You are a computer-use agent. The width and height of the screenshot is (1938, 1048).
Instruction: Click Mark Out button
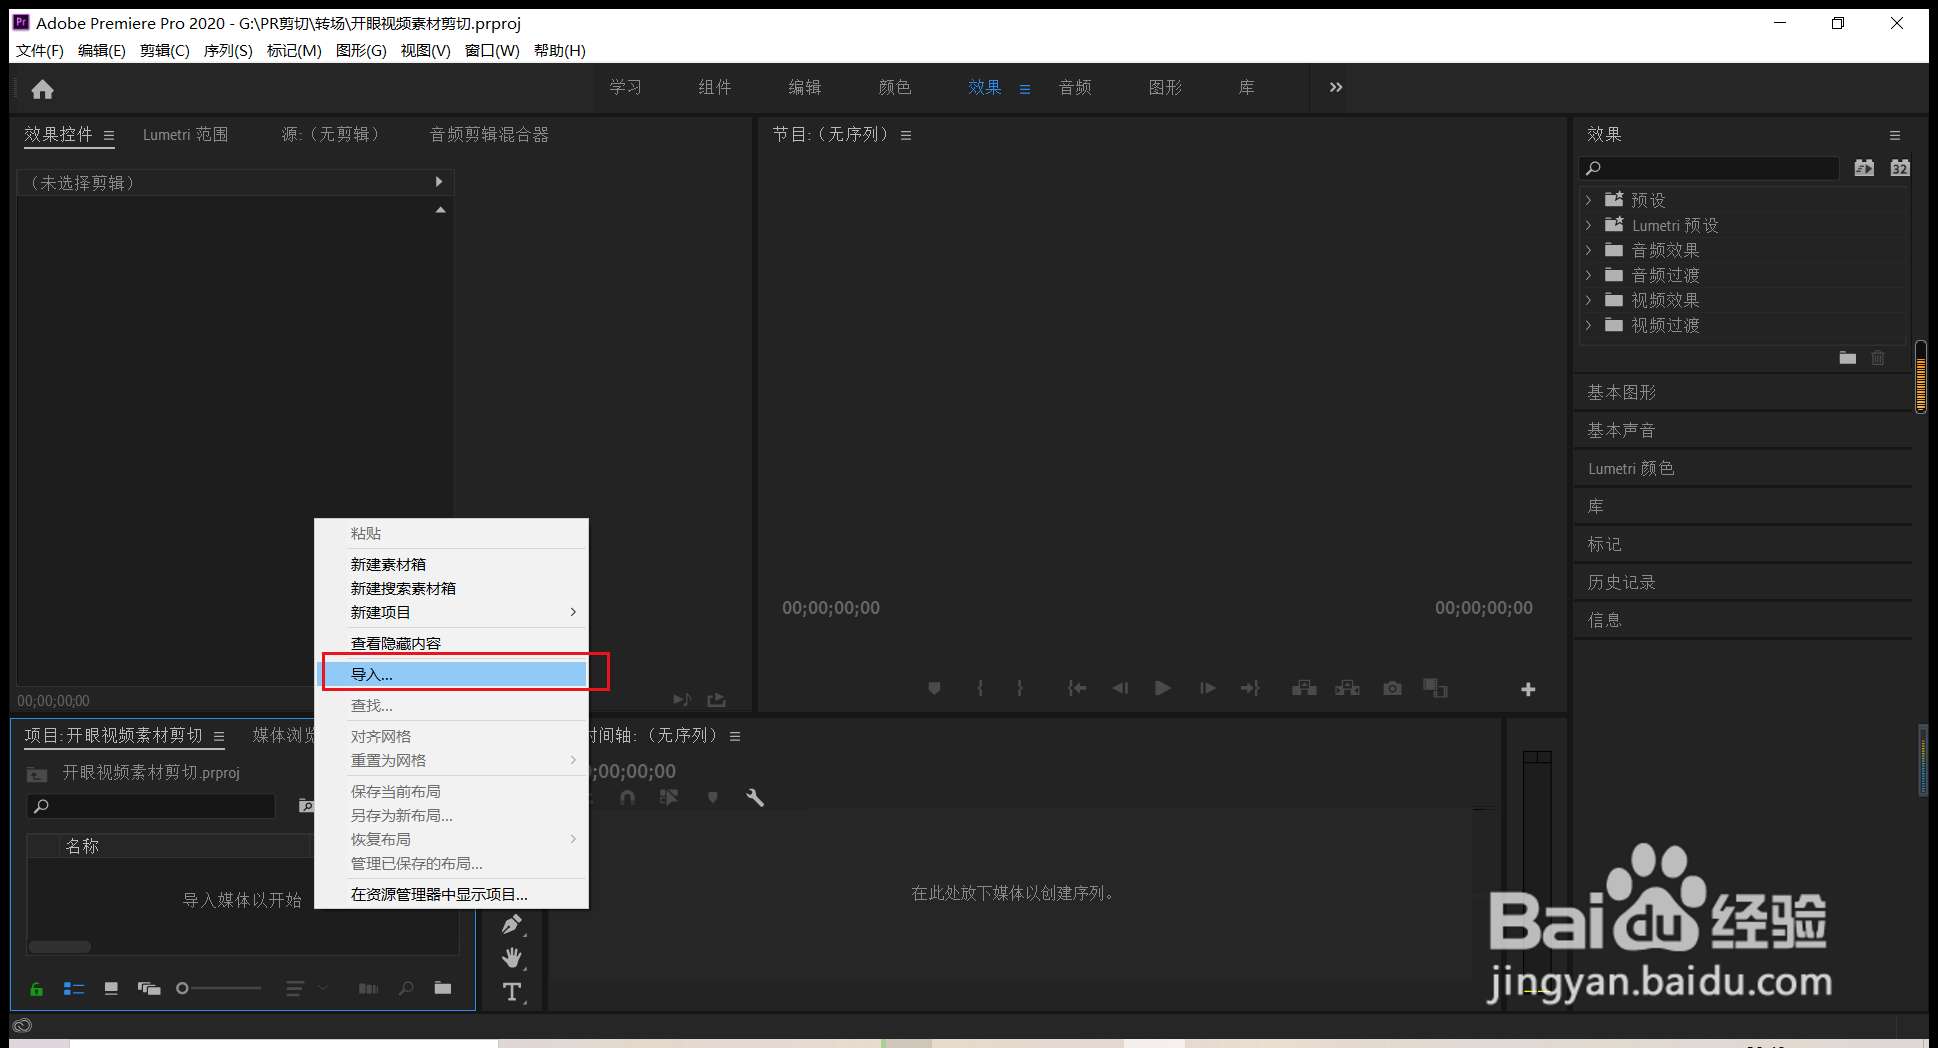(1020, 688)
